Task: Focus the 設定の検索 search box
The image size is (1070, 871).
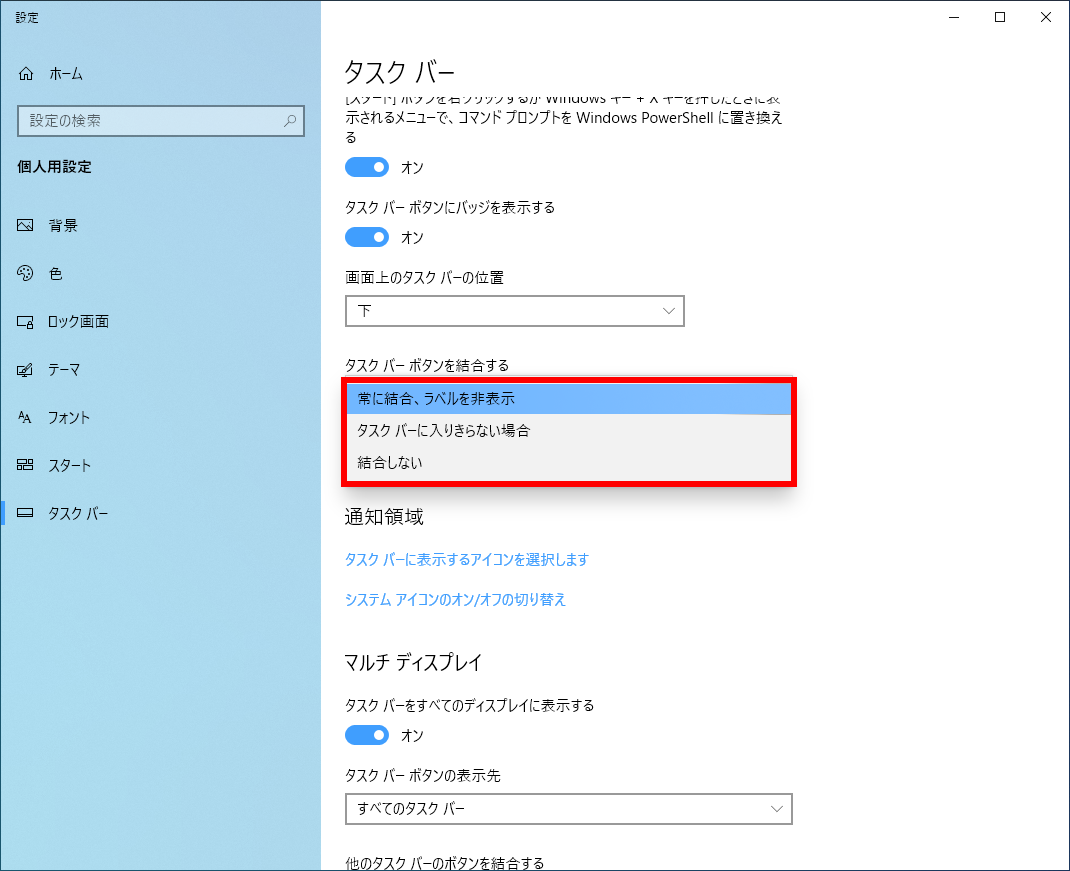Action: click(160, 121)
